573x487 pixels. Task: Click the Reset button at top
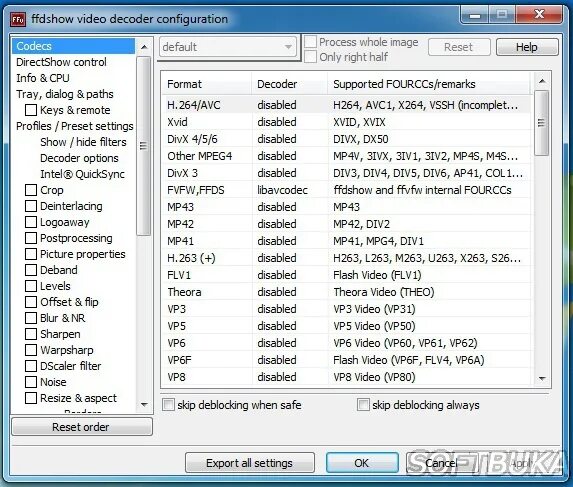pos(459,47)
